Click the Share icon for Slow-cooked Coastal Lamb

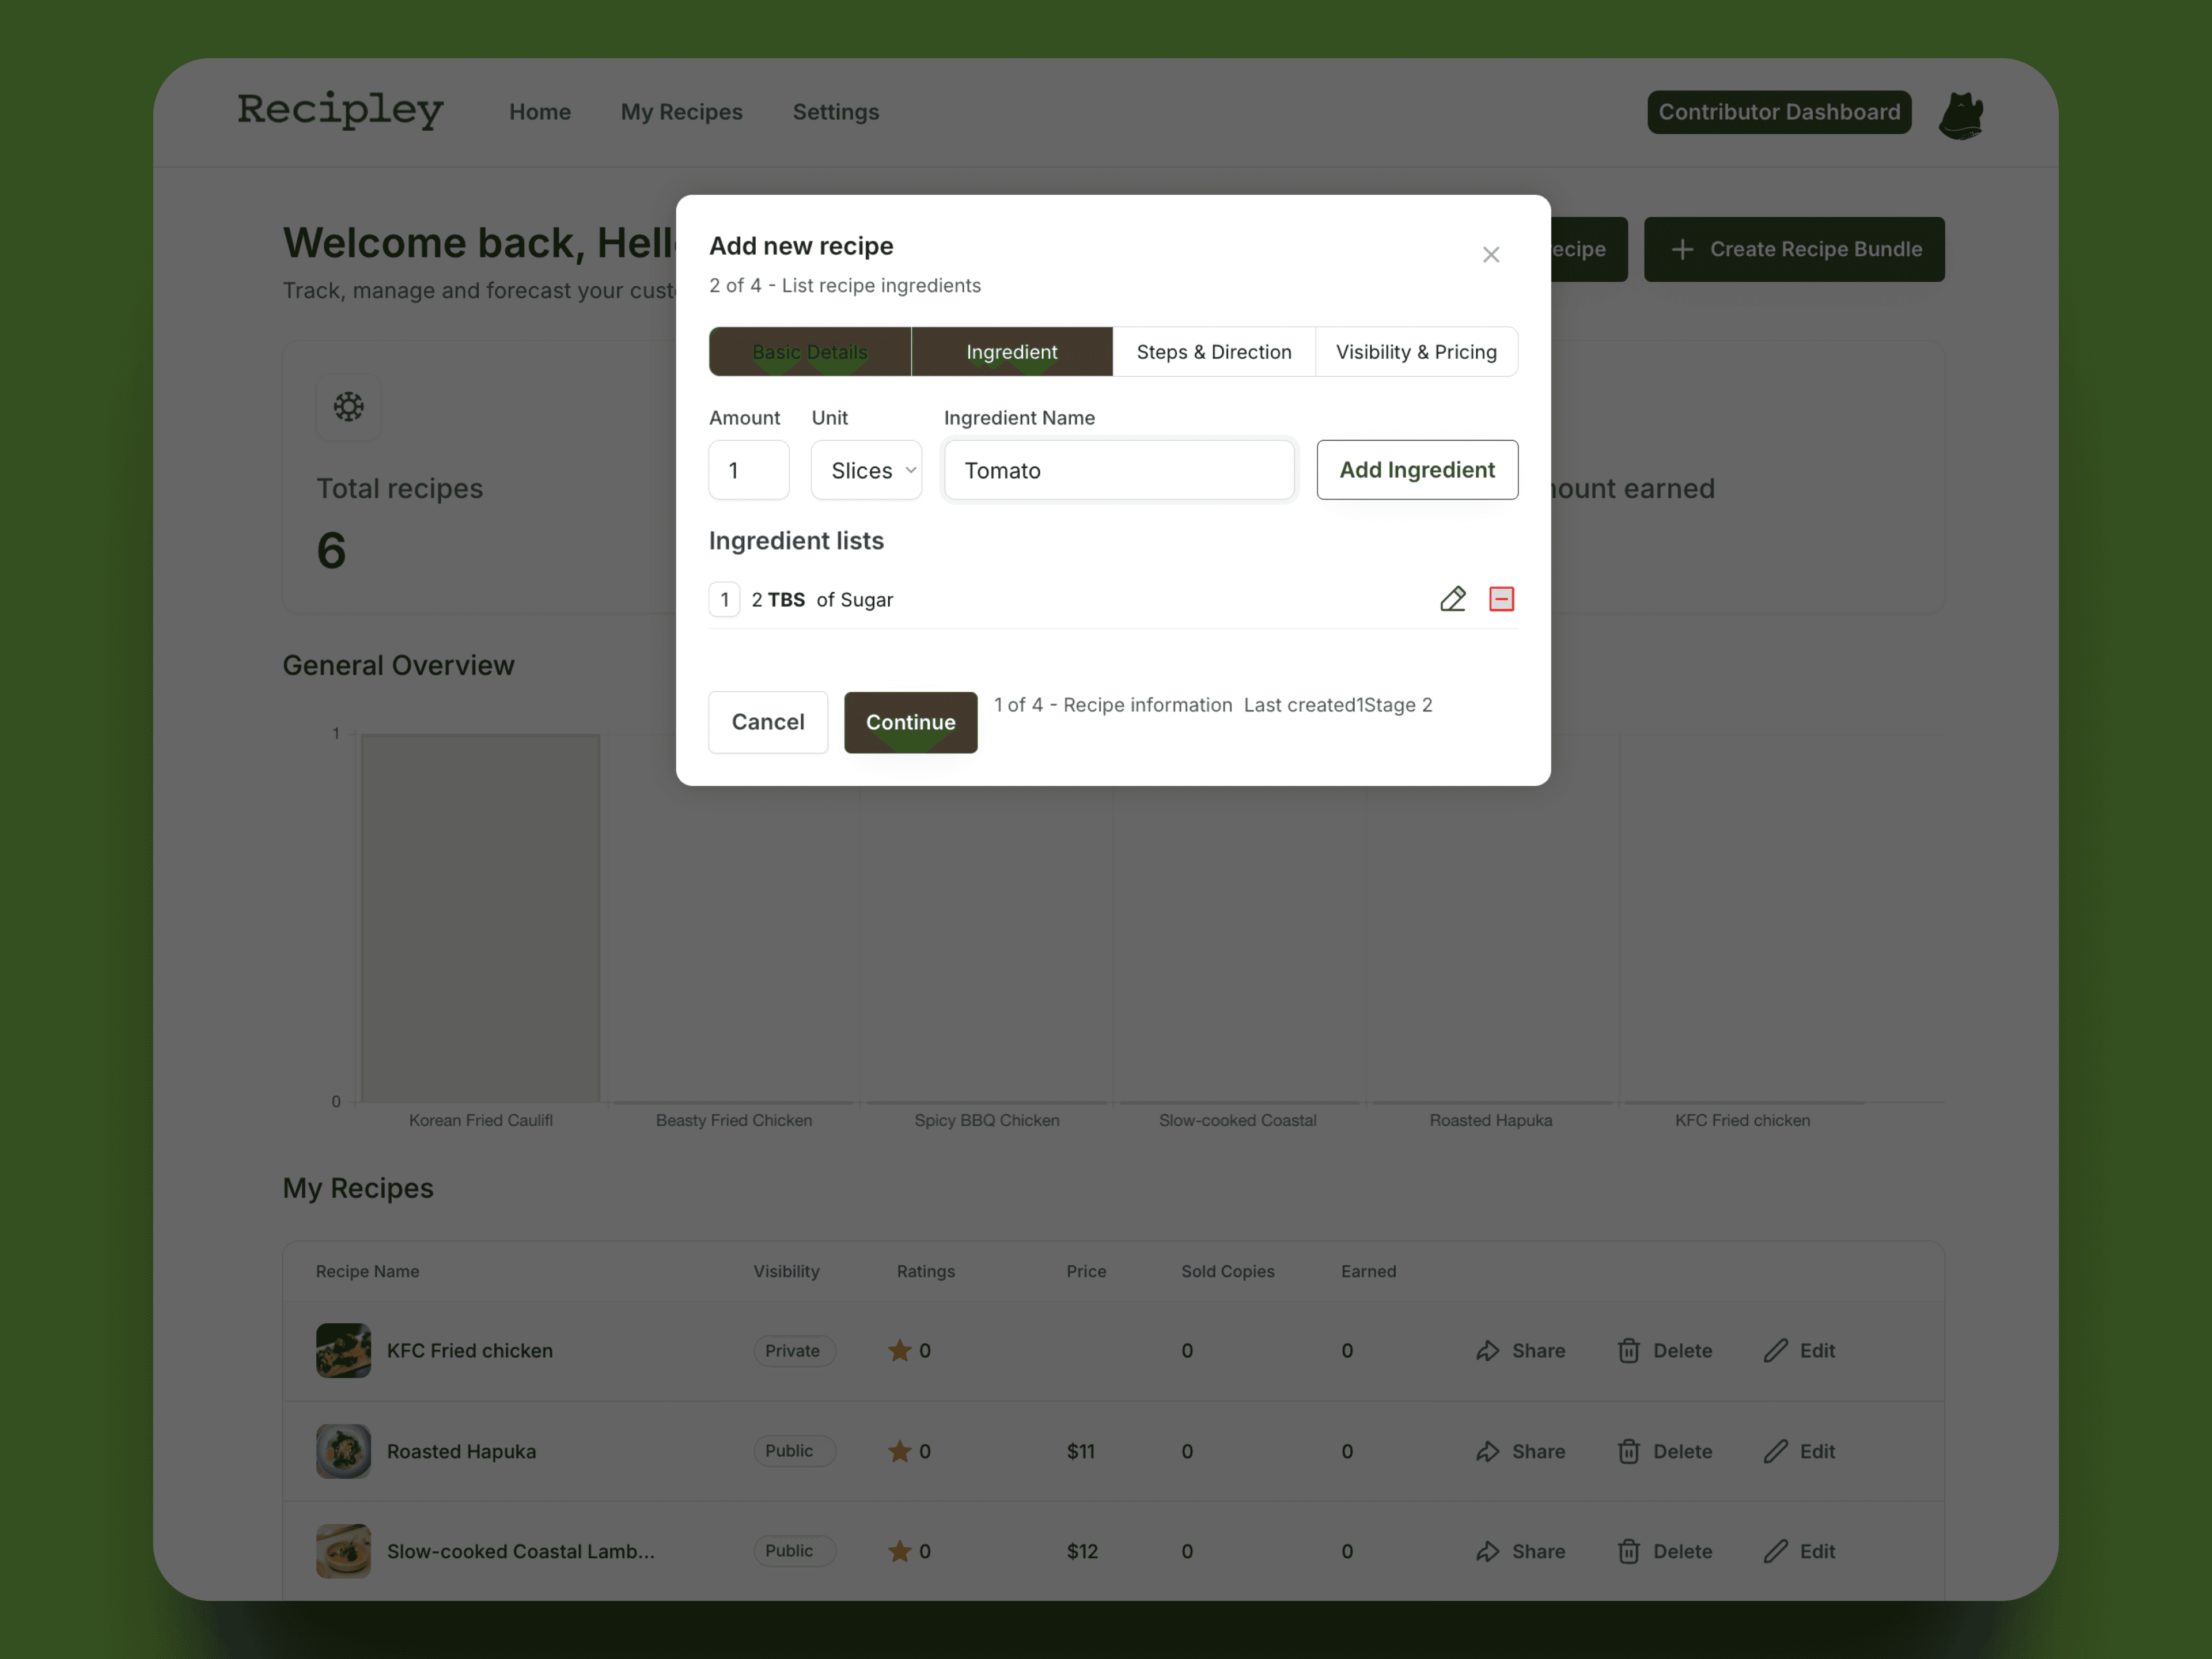1488,1551
